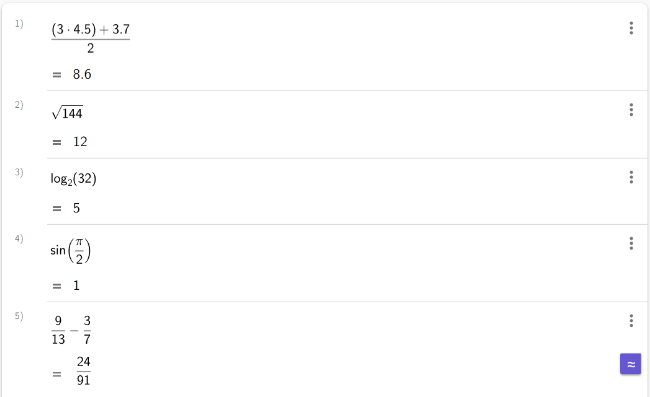Click the row number label 5)
This screenshot has height=397, width=650.
19,316
